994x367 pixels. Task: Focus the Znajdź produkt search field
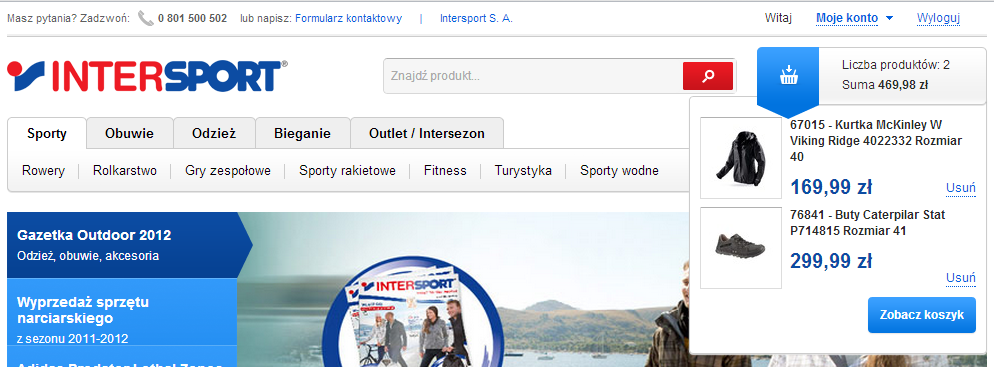point(532,76)
